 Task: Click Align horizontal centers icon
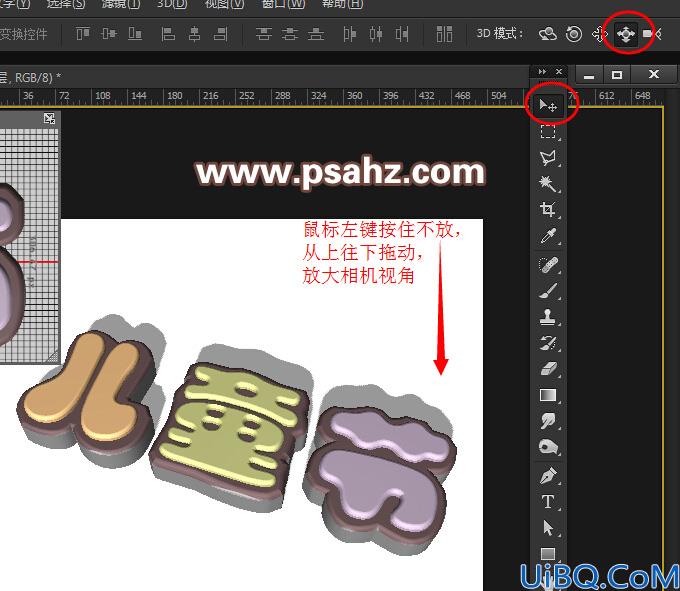point(194,33)
